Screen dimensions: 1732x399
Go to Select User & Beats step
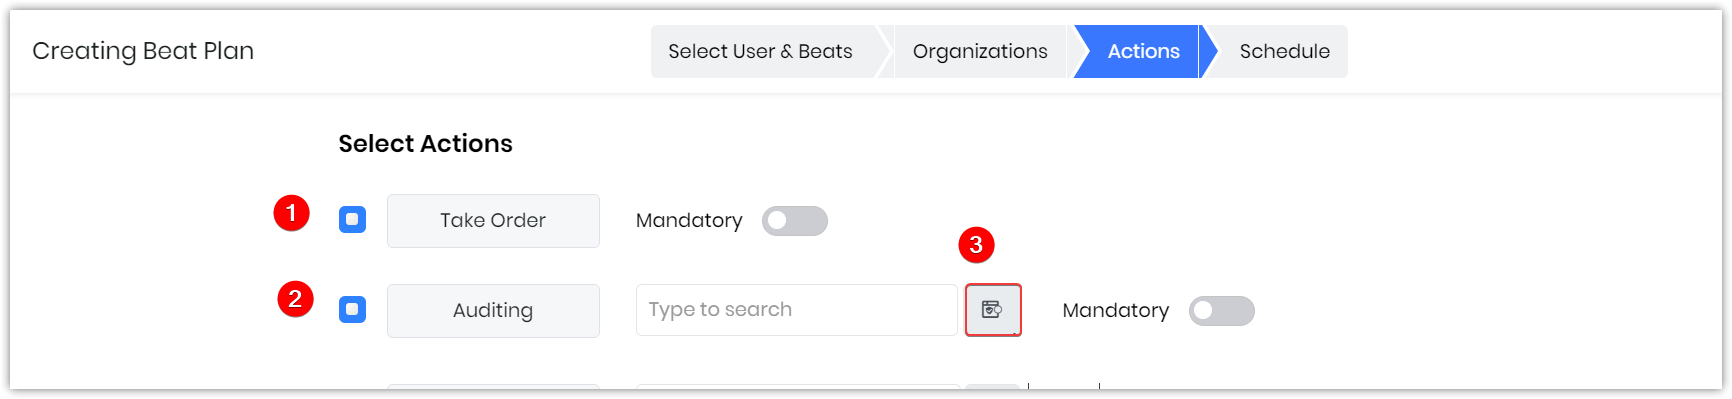point(761,51)
